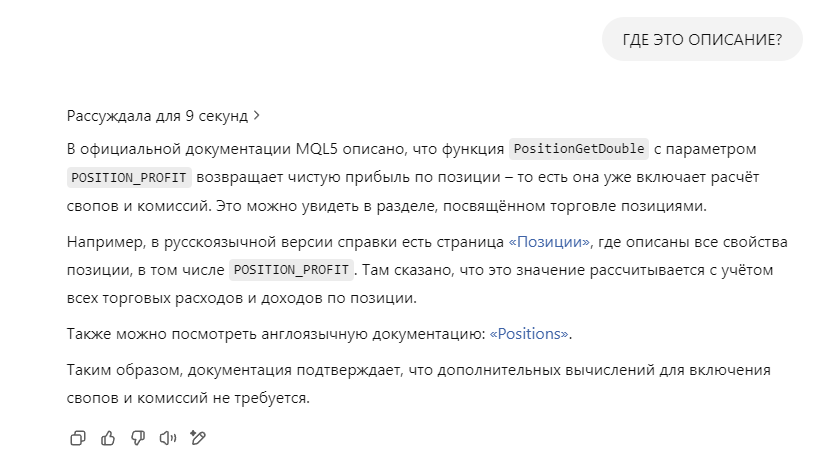Expand the "Рассуждала для 9 секунд" reasoning

coord(157,116)
